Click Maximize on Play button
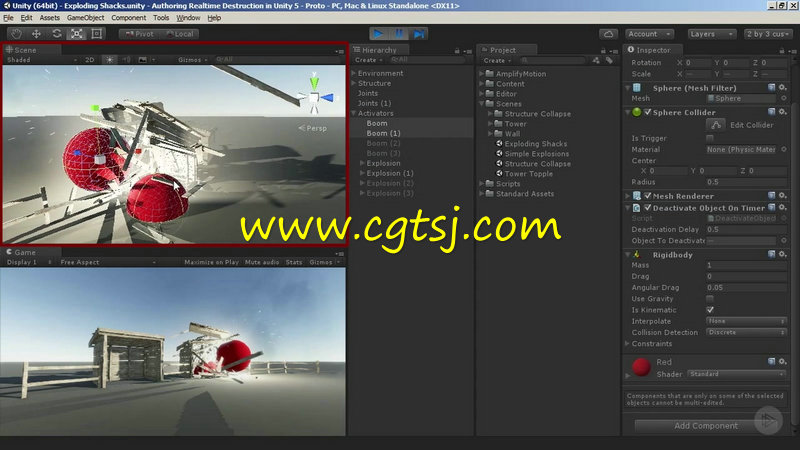 tap(211, 262)
